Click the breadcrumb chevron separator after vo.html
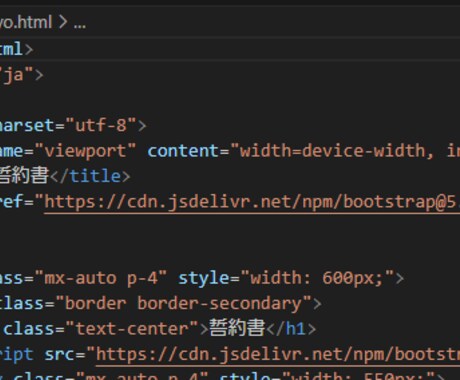 63,23
